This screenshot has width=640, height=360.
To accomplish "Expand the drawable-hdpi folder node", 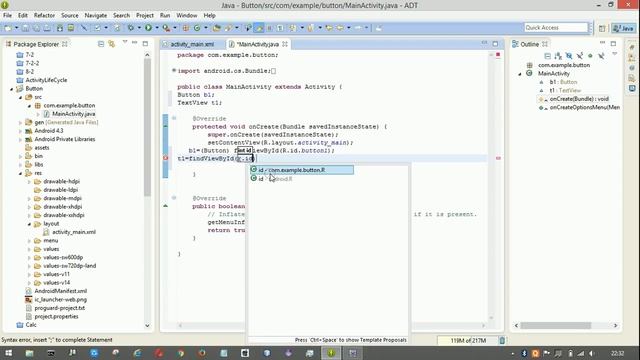I will 29,182.
